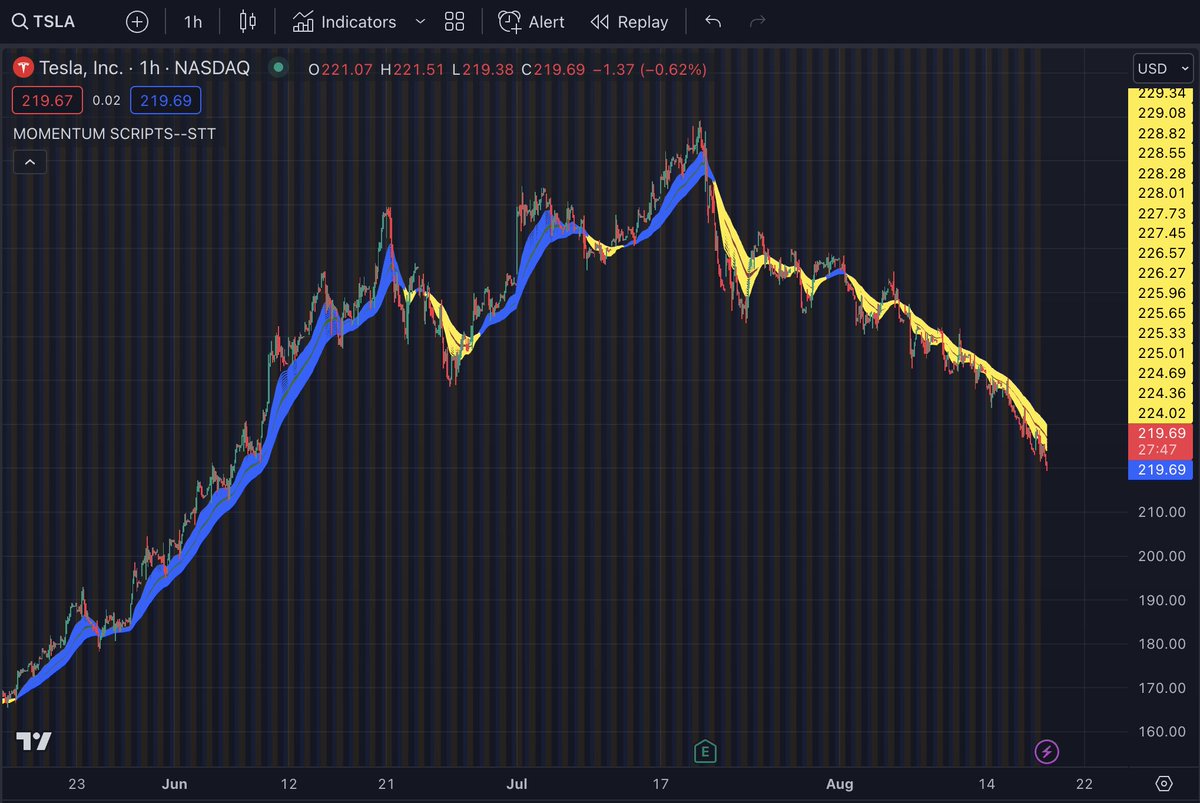Click the purple lightning bolt marker
The height and width of the screenshot is (803, 1200).
tap(1047, 751)
